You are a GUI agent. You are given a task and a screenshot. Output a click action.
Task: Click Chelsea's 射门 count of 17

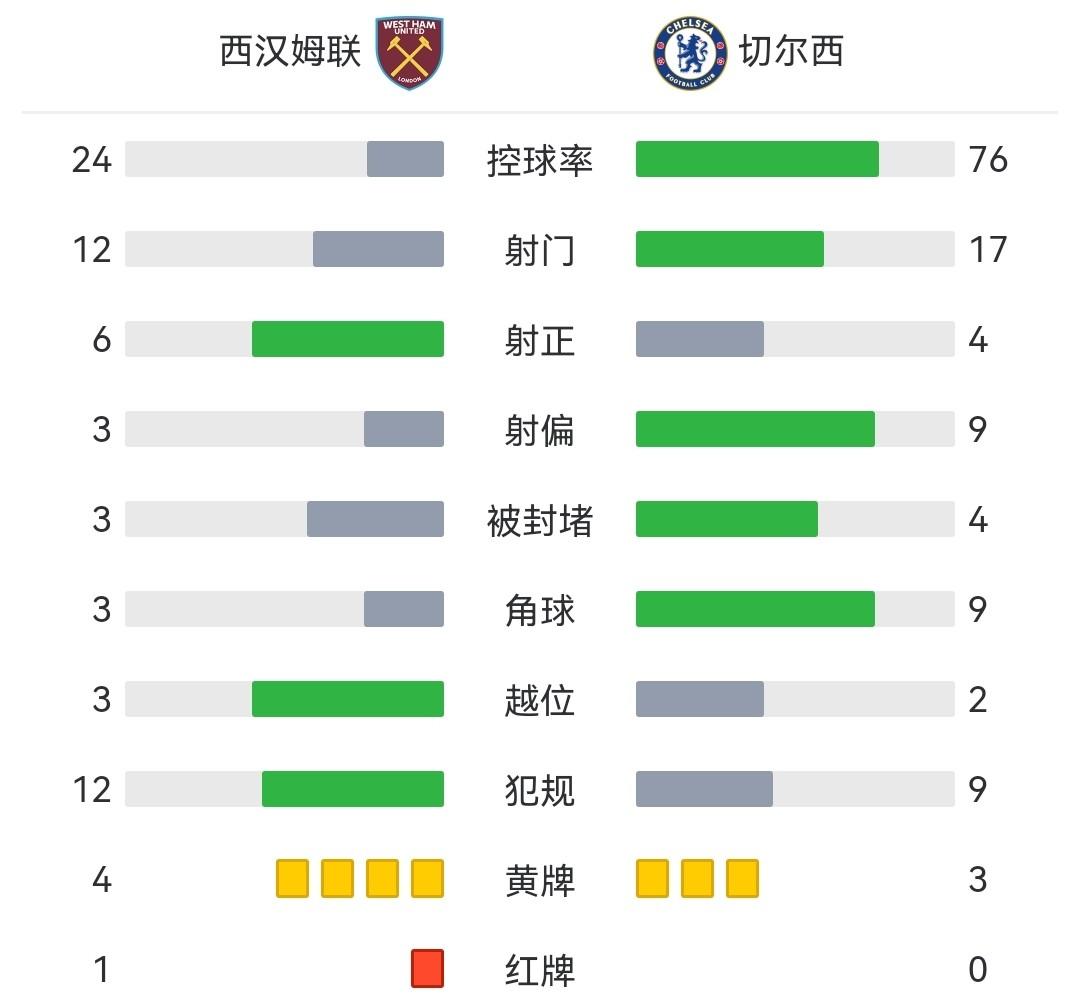(x=988, y=249)
